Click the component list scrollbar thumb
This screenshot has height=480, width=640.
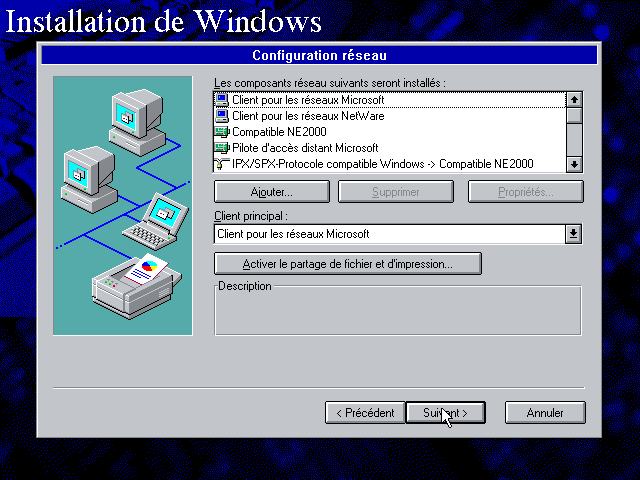point(574,116)
